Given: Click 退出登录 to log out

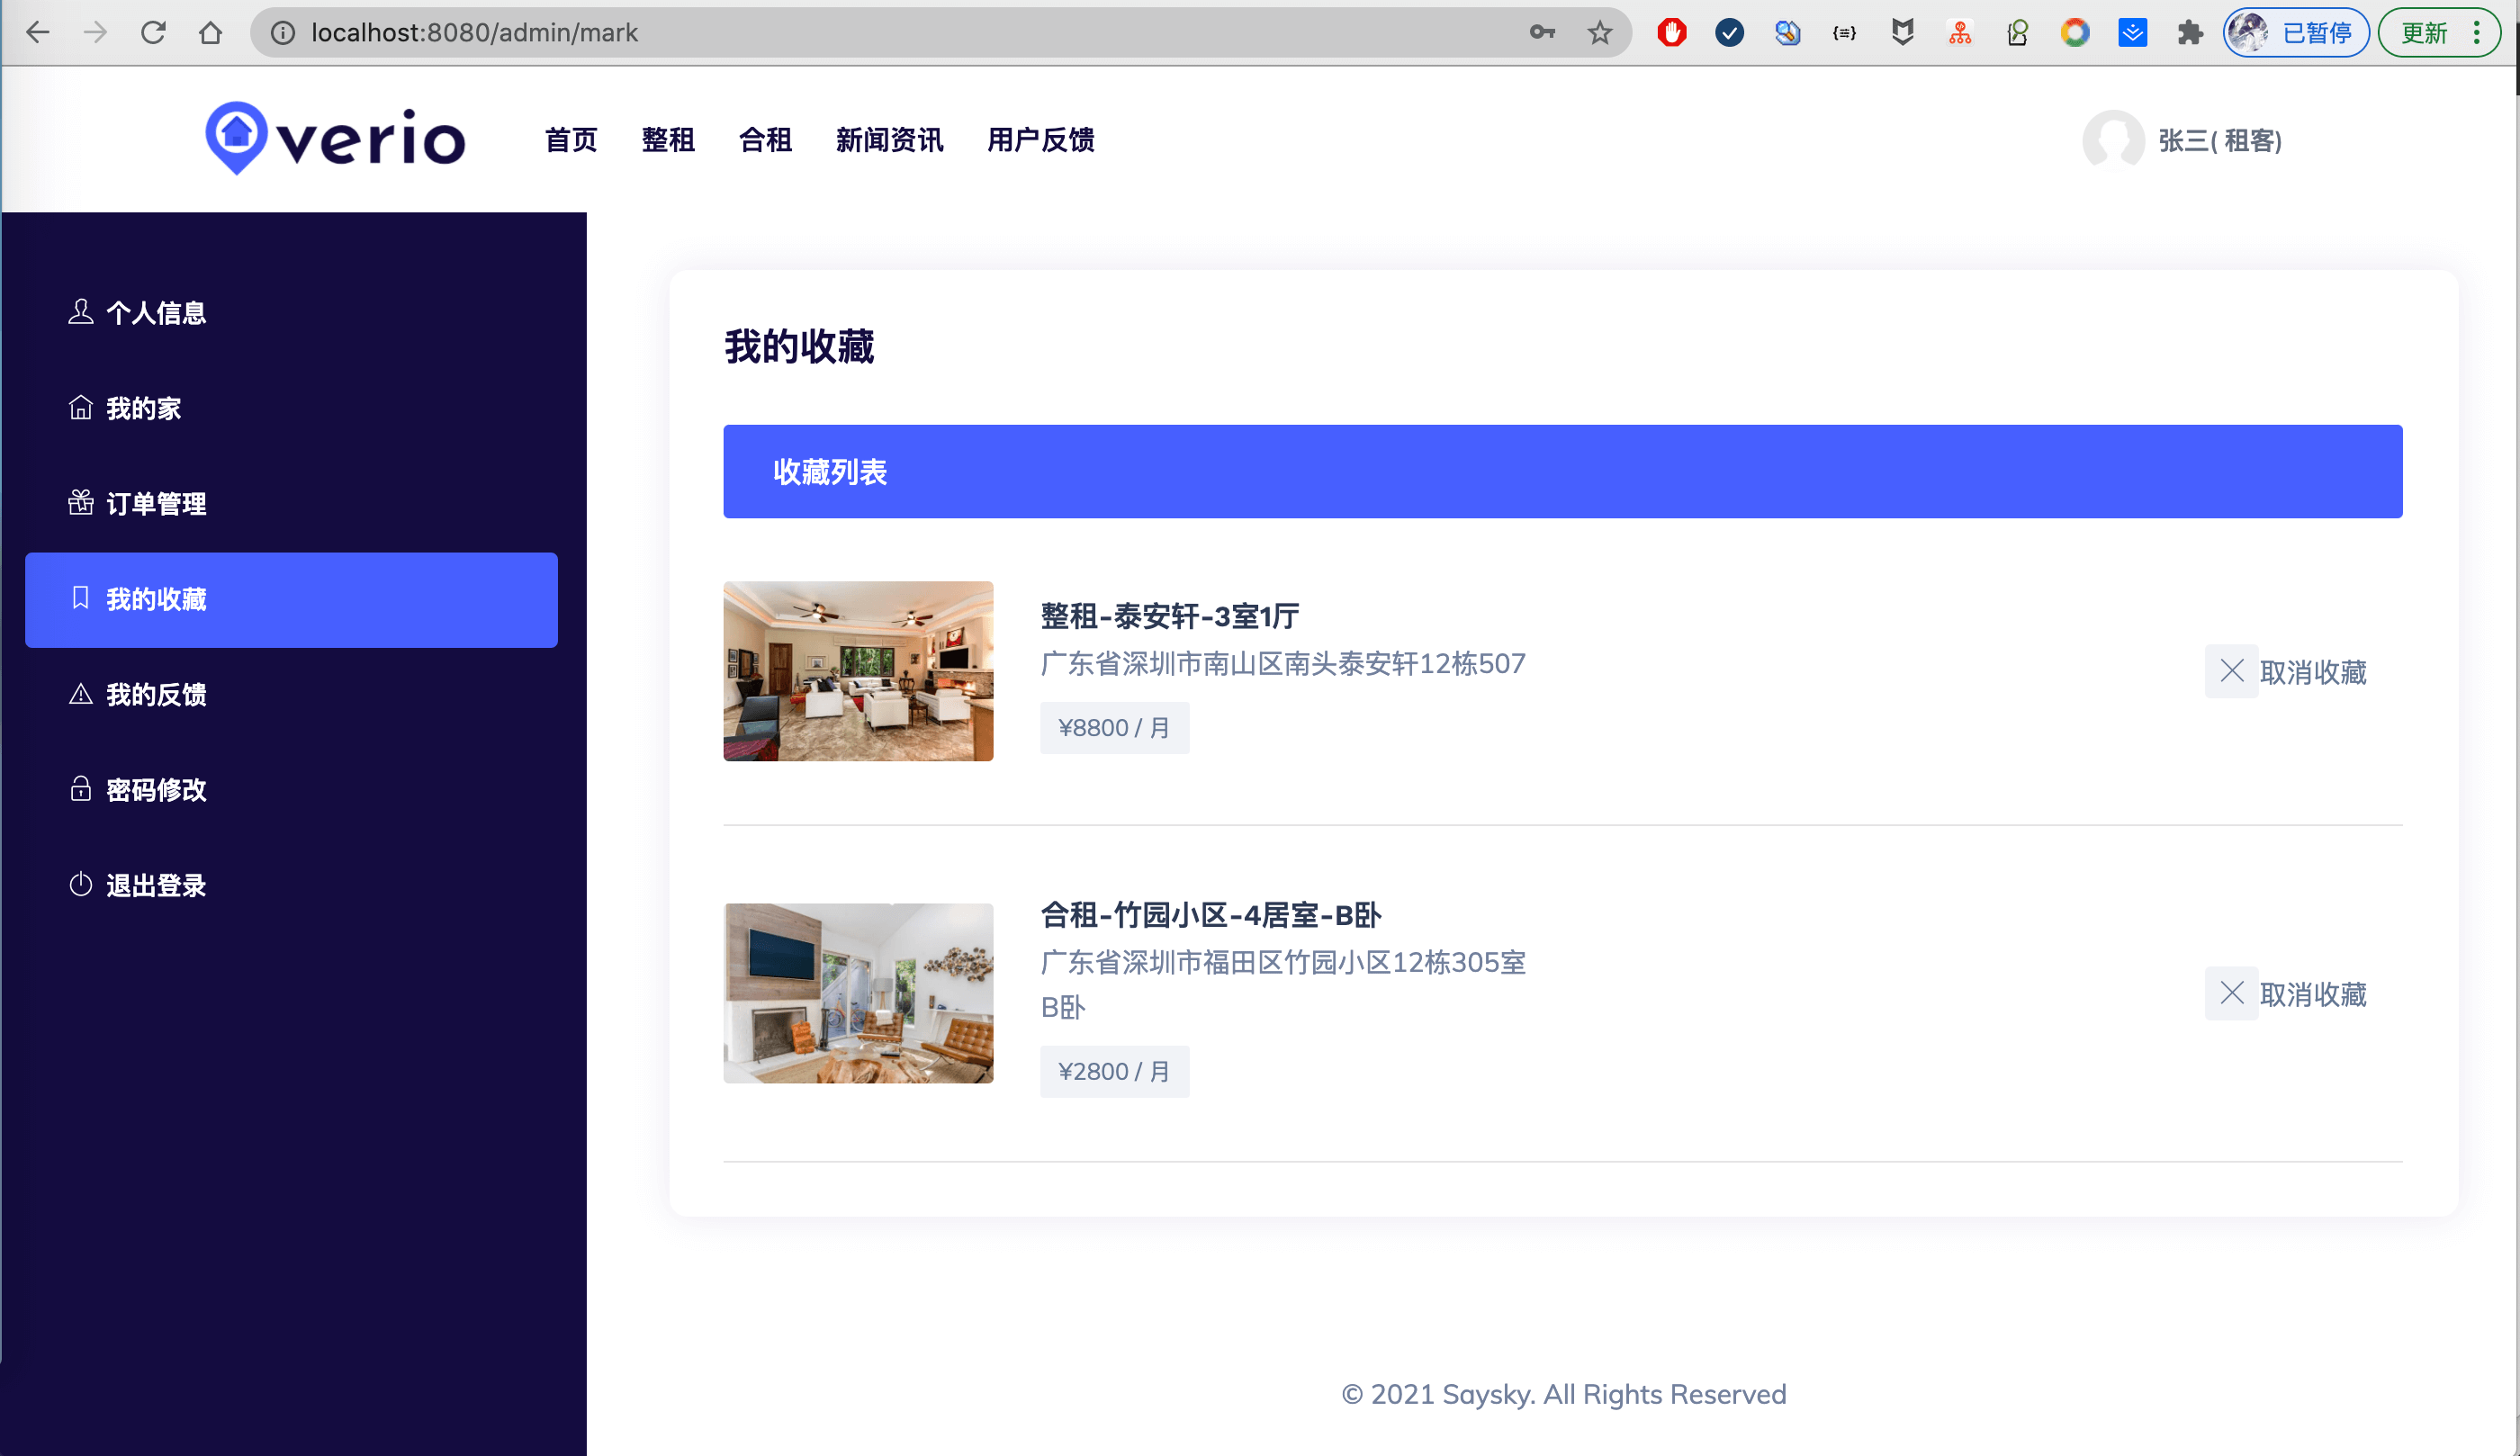Looking at the screenshot, I should point(156,886).
